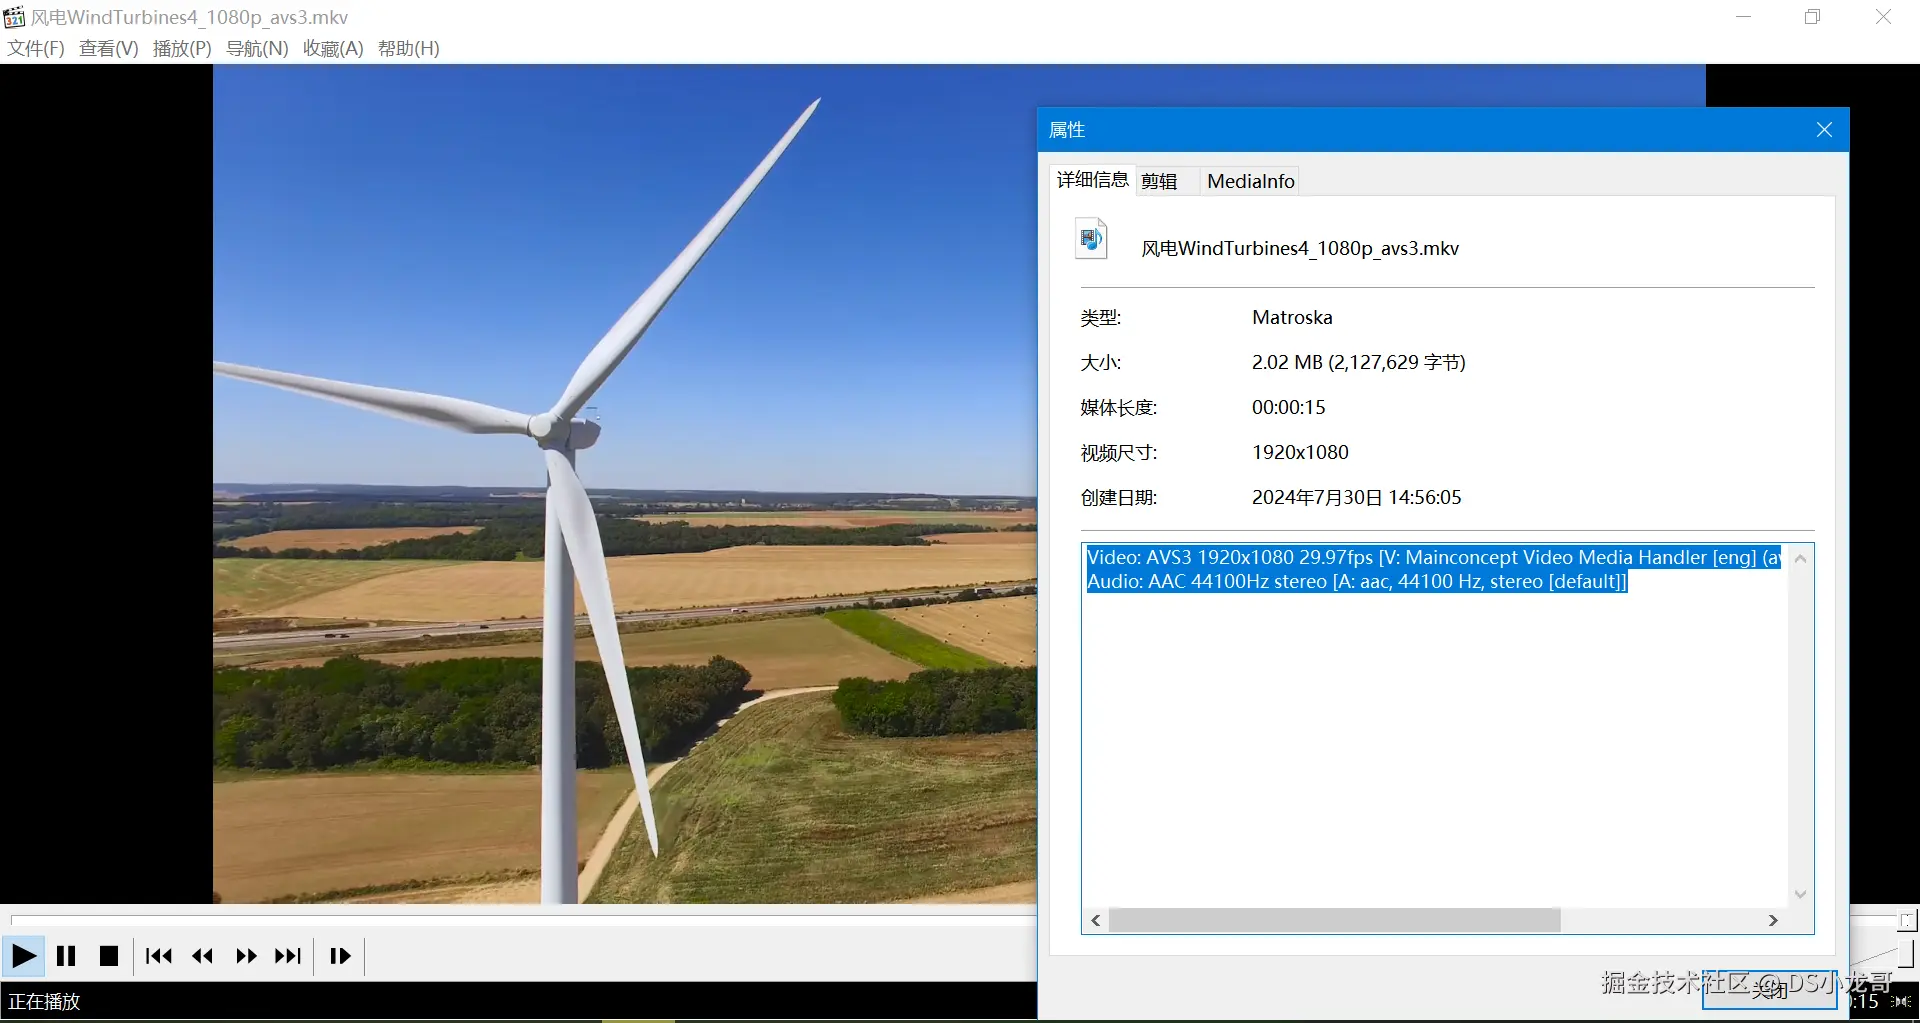Close the 属性 dialog with X
The image size is (1920, 1023).
tap(1824, 130)
